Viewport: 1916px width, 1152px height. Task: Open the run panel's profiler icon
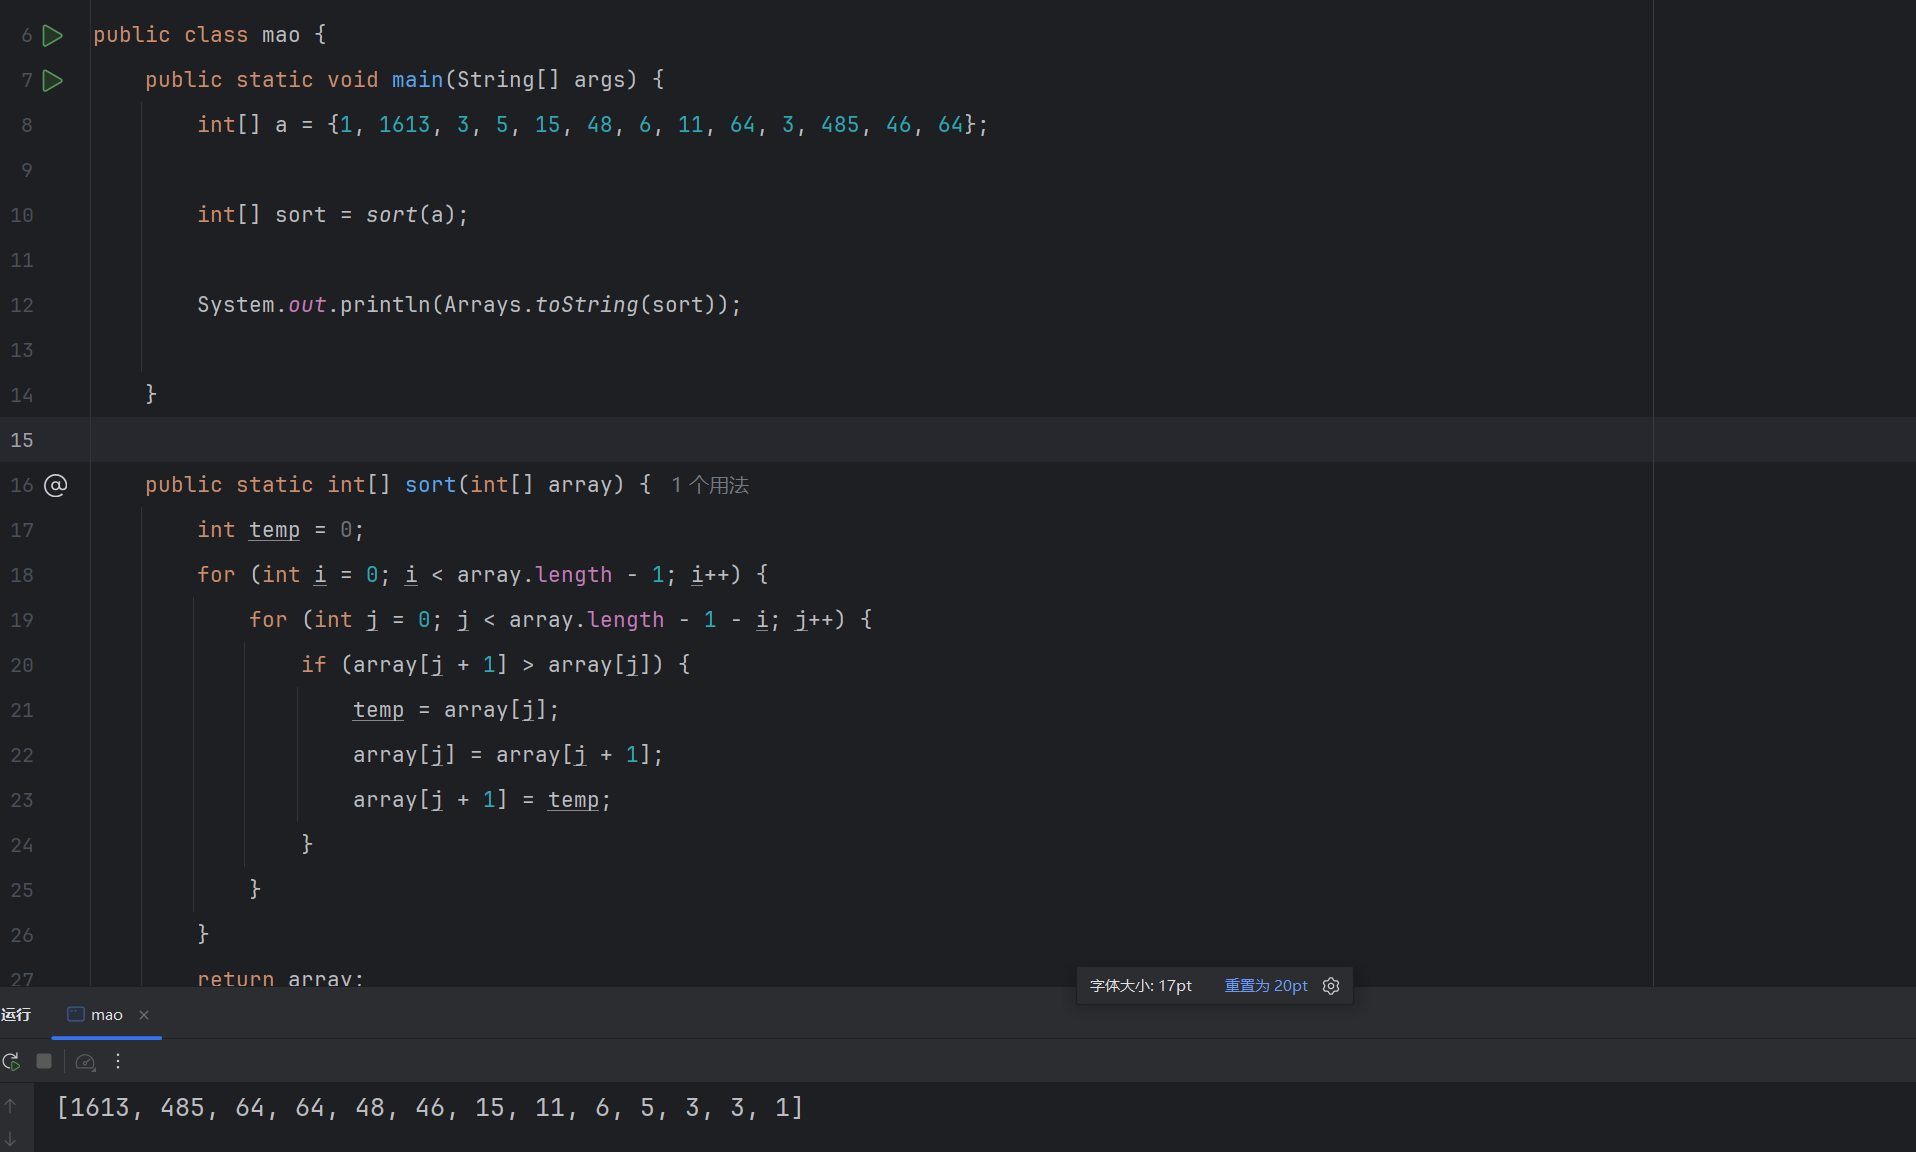point(86,1061)
